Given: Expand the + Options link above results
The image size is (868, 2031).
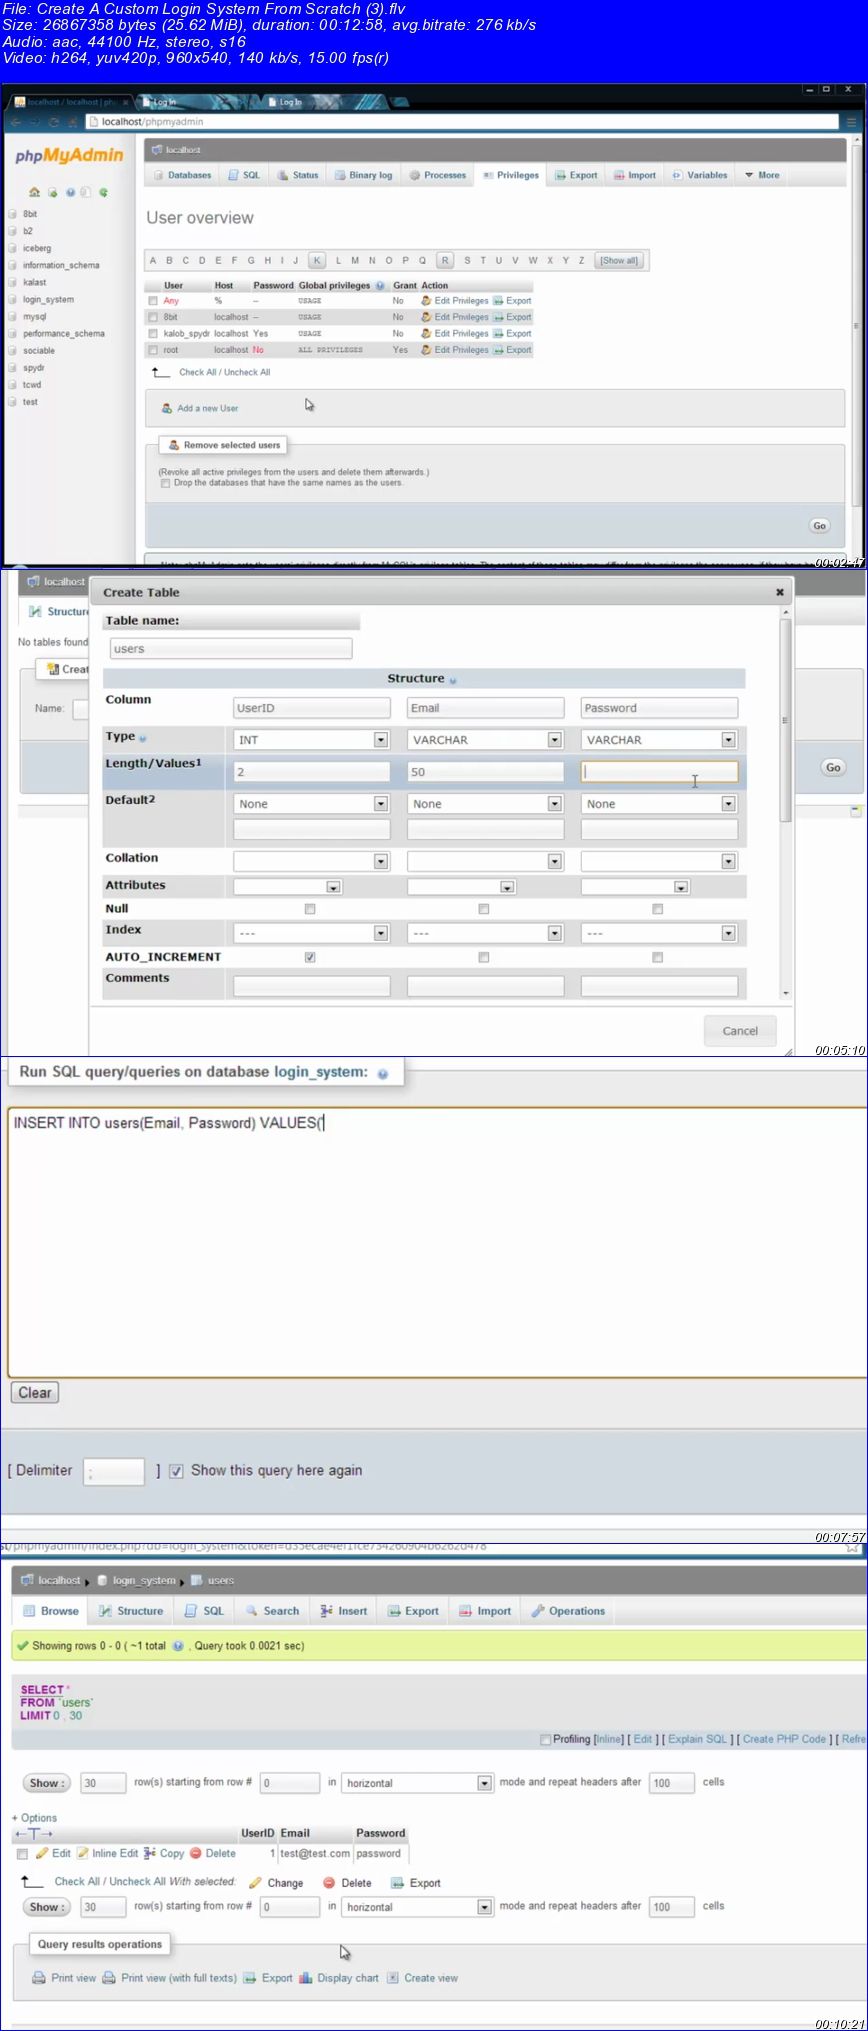Looking at the screenshot, I should pos(34,1818).
